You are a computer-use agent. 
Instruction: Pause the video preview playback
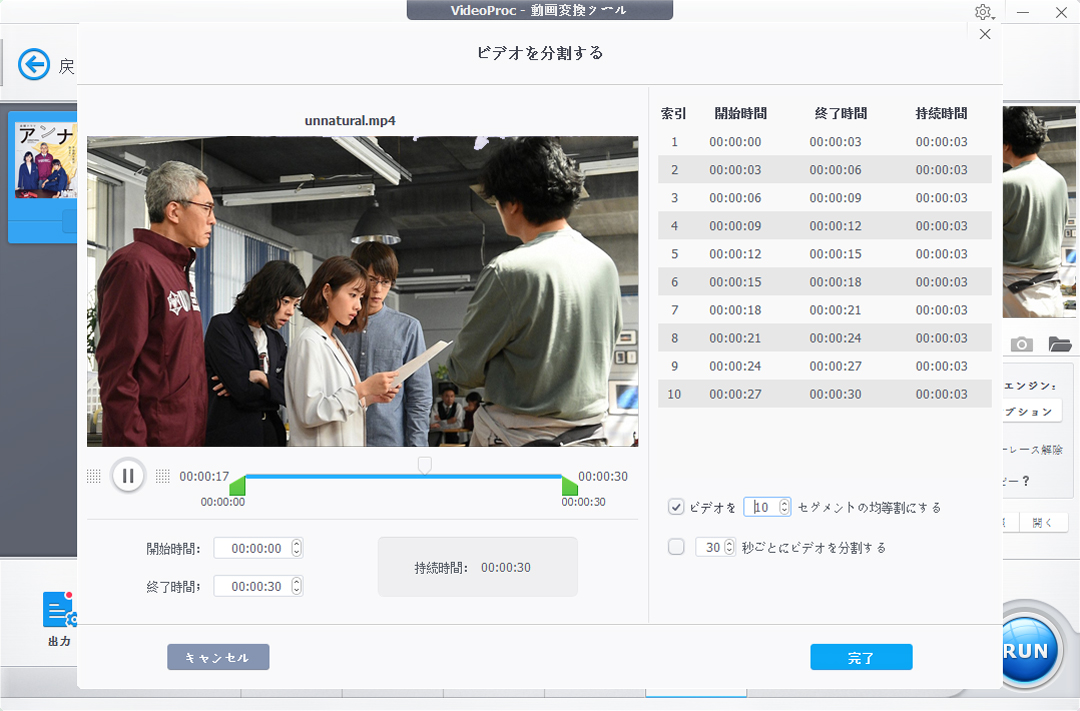coord(128,475)
